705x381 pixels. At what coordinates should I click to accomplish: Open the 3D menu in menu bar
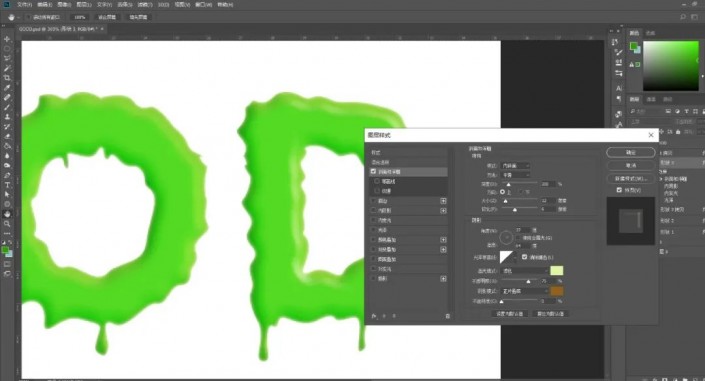pyautogui.click(x=163, y=4)
